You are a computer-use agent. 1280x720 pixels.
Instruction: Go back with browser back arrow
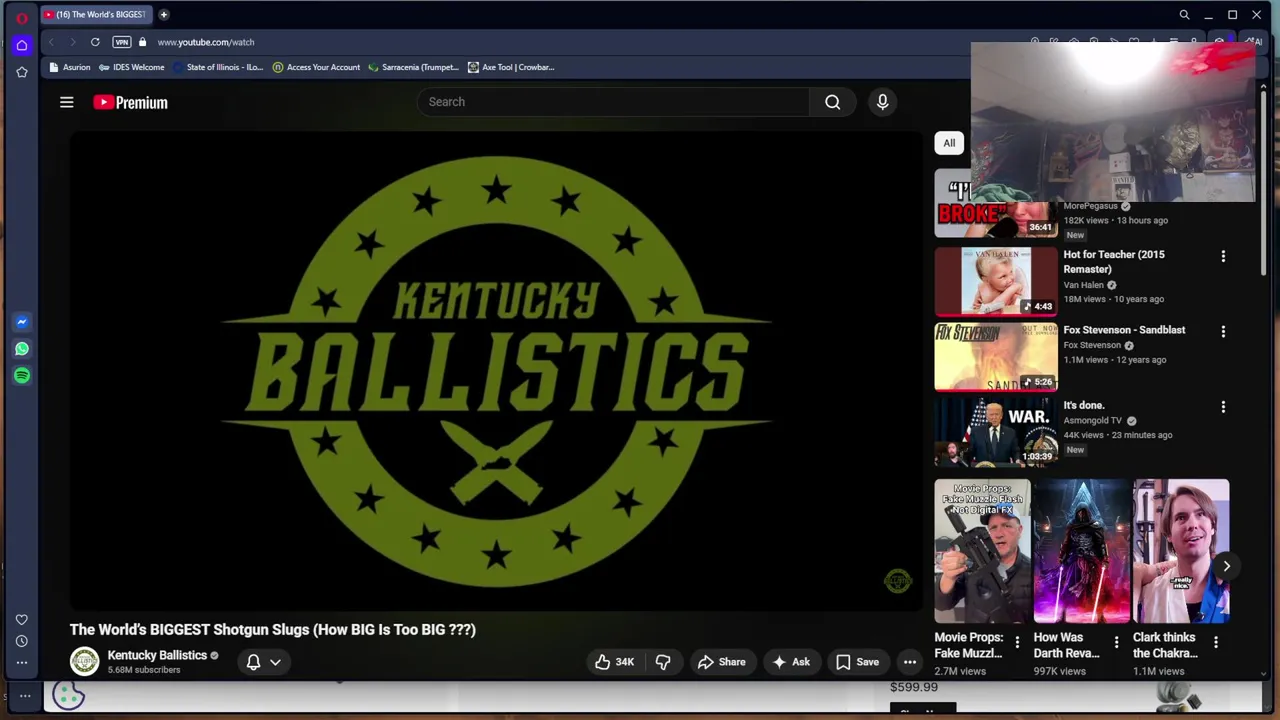52,42
